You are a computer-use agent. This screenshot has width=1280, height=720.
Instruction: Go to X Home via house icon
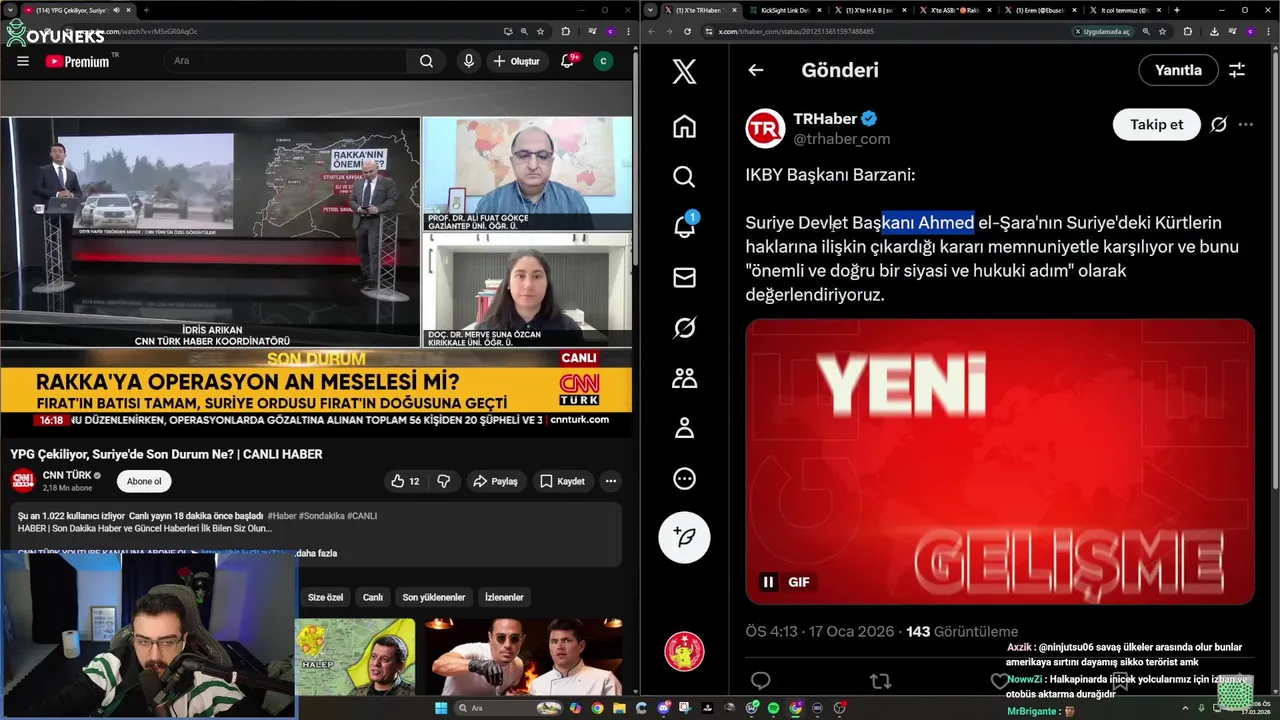click(x=684, y=126)
